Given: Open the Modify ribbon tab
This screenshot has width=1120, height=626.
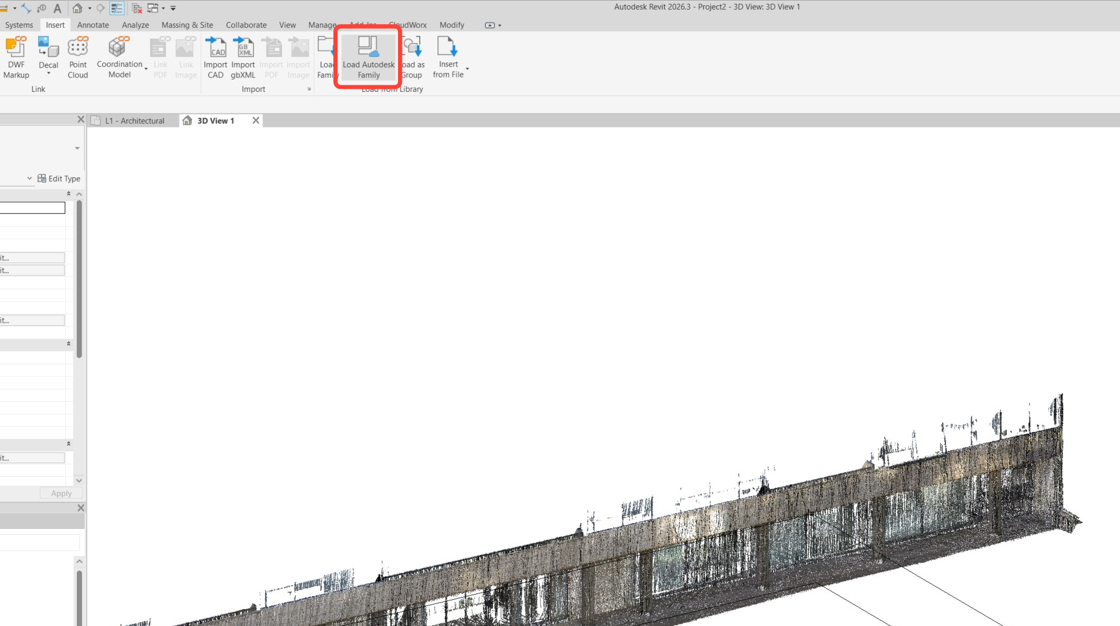Looking at the screenshot, I should coord(451,25).
